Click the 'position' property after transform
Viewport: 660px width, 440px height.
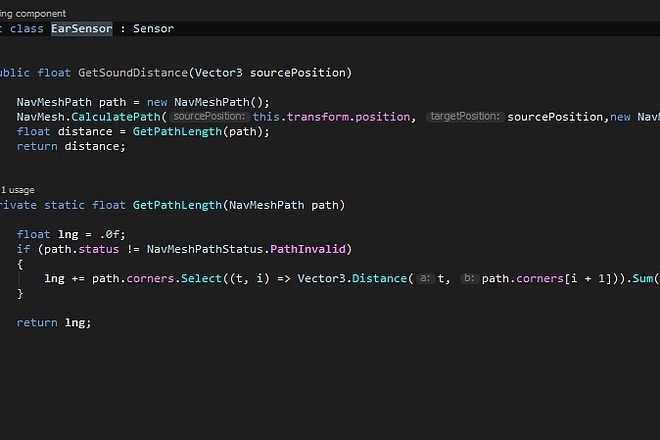[x=383, y=117]
